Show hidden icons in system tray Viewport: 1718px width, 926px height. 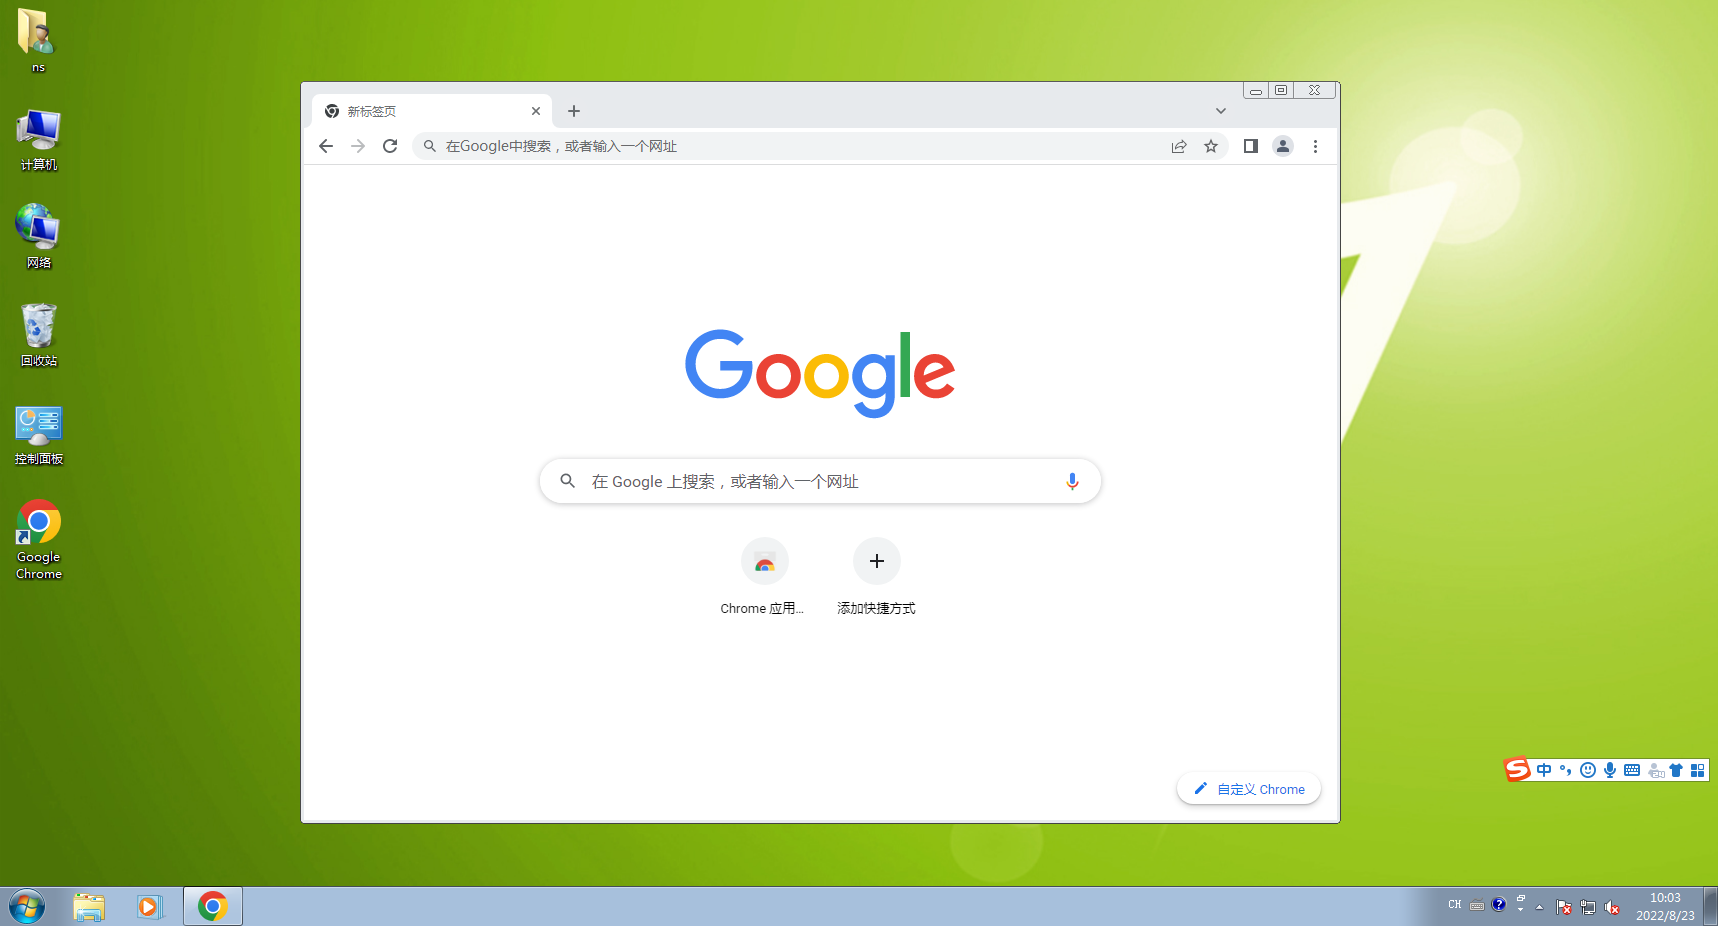pyautogui.click(x=1540, y=906)
